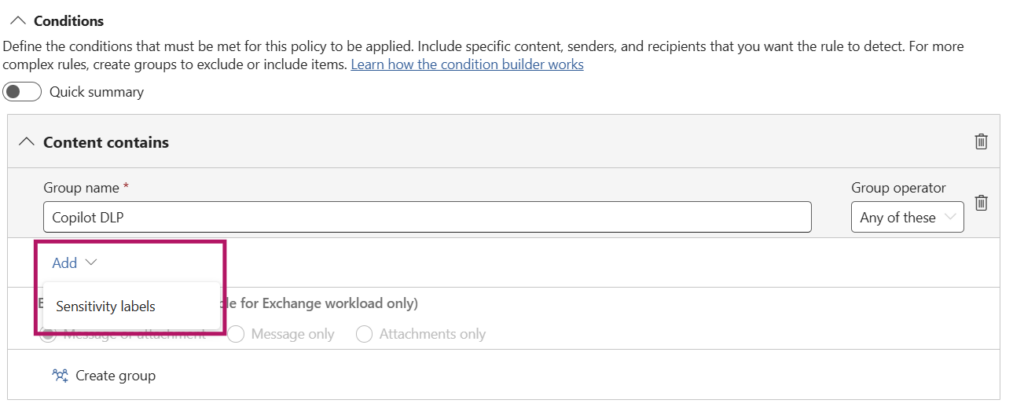Click the Quick summary label text
The image size is (1024, 411).
pyautogui.click(x=97, y=92)
